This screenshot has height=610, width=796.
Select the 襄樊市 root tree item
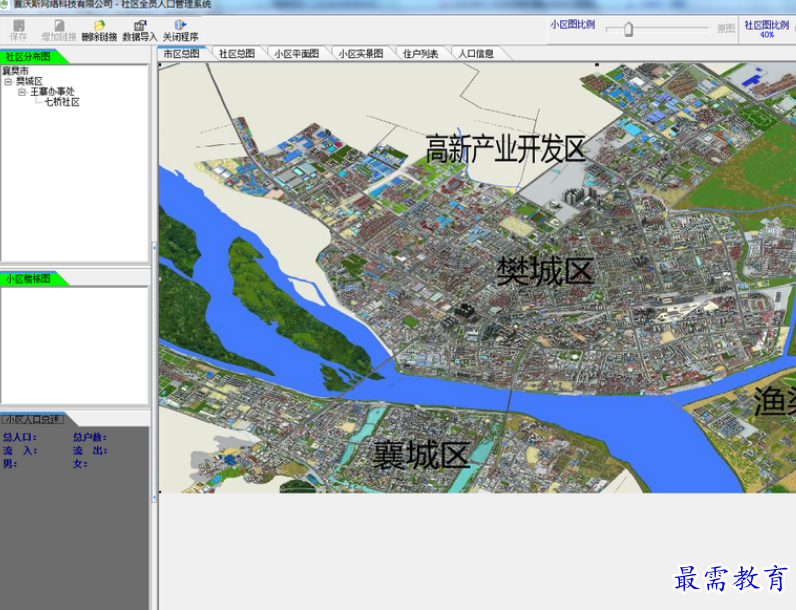tap(15, 71)
